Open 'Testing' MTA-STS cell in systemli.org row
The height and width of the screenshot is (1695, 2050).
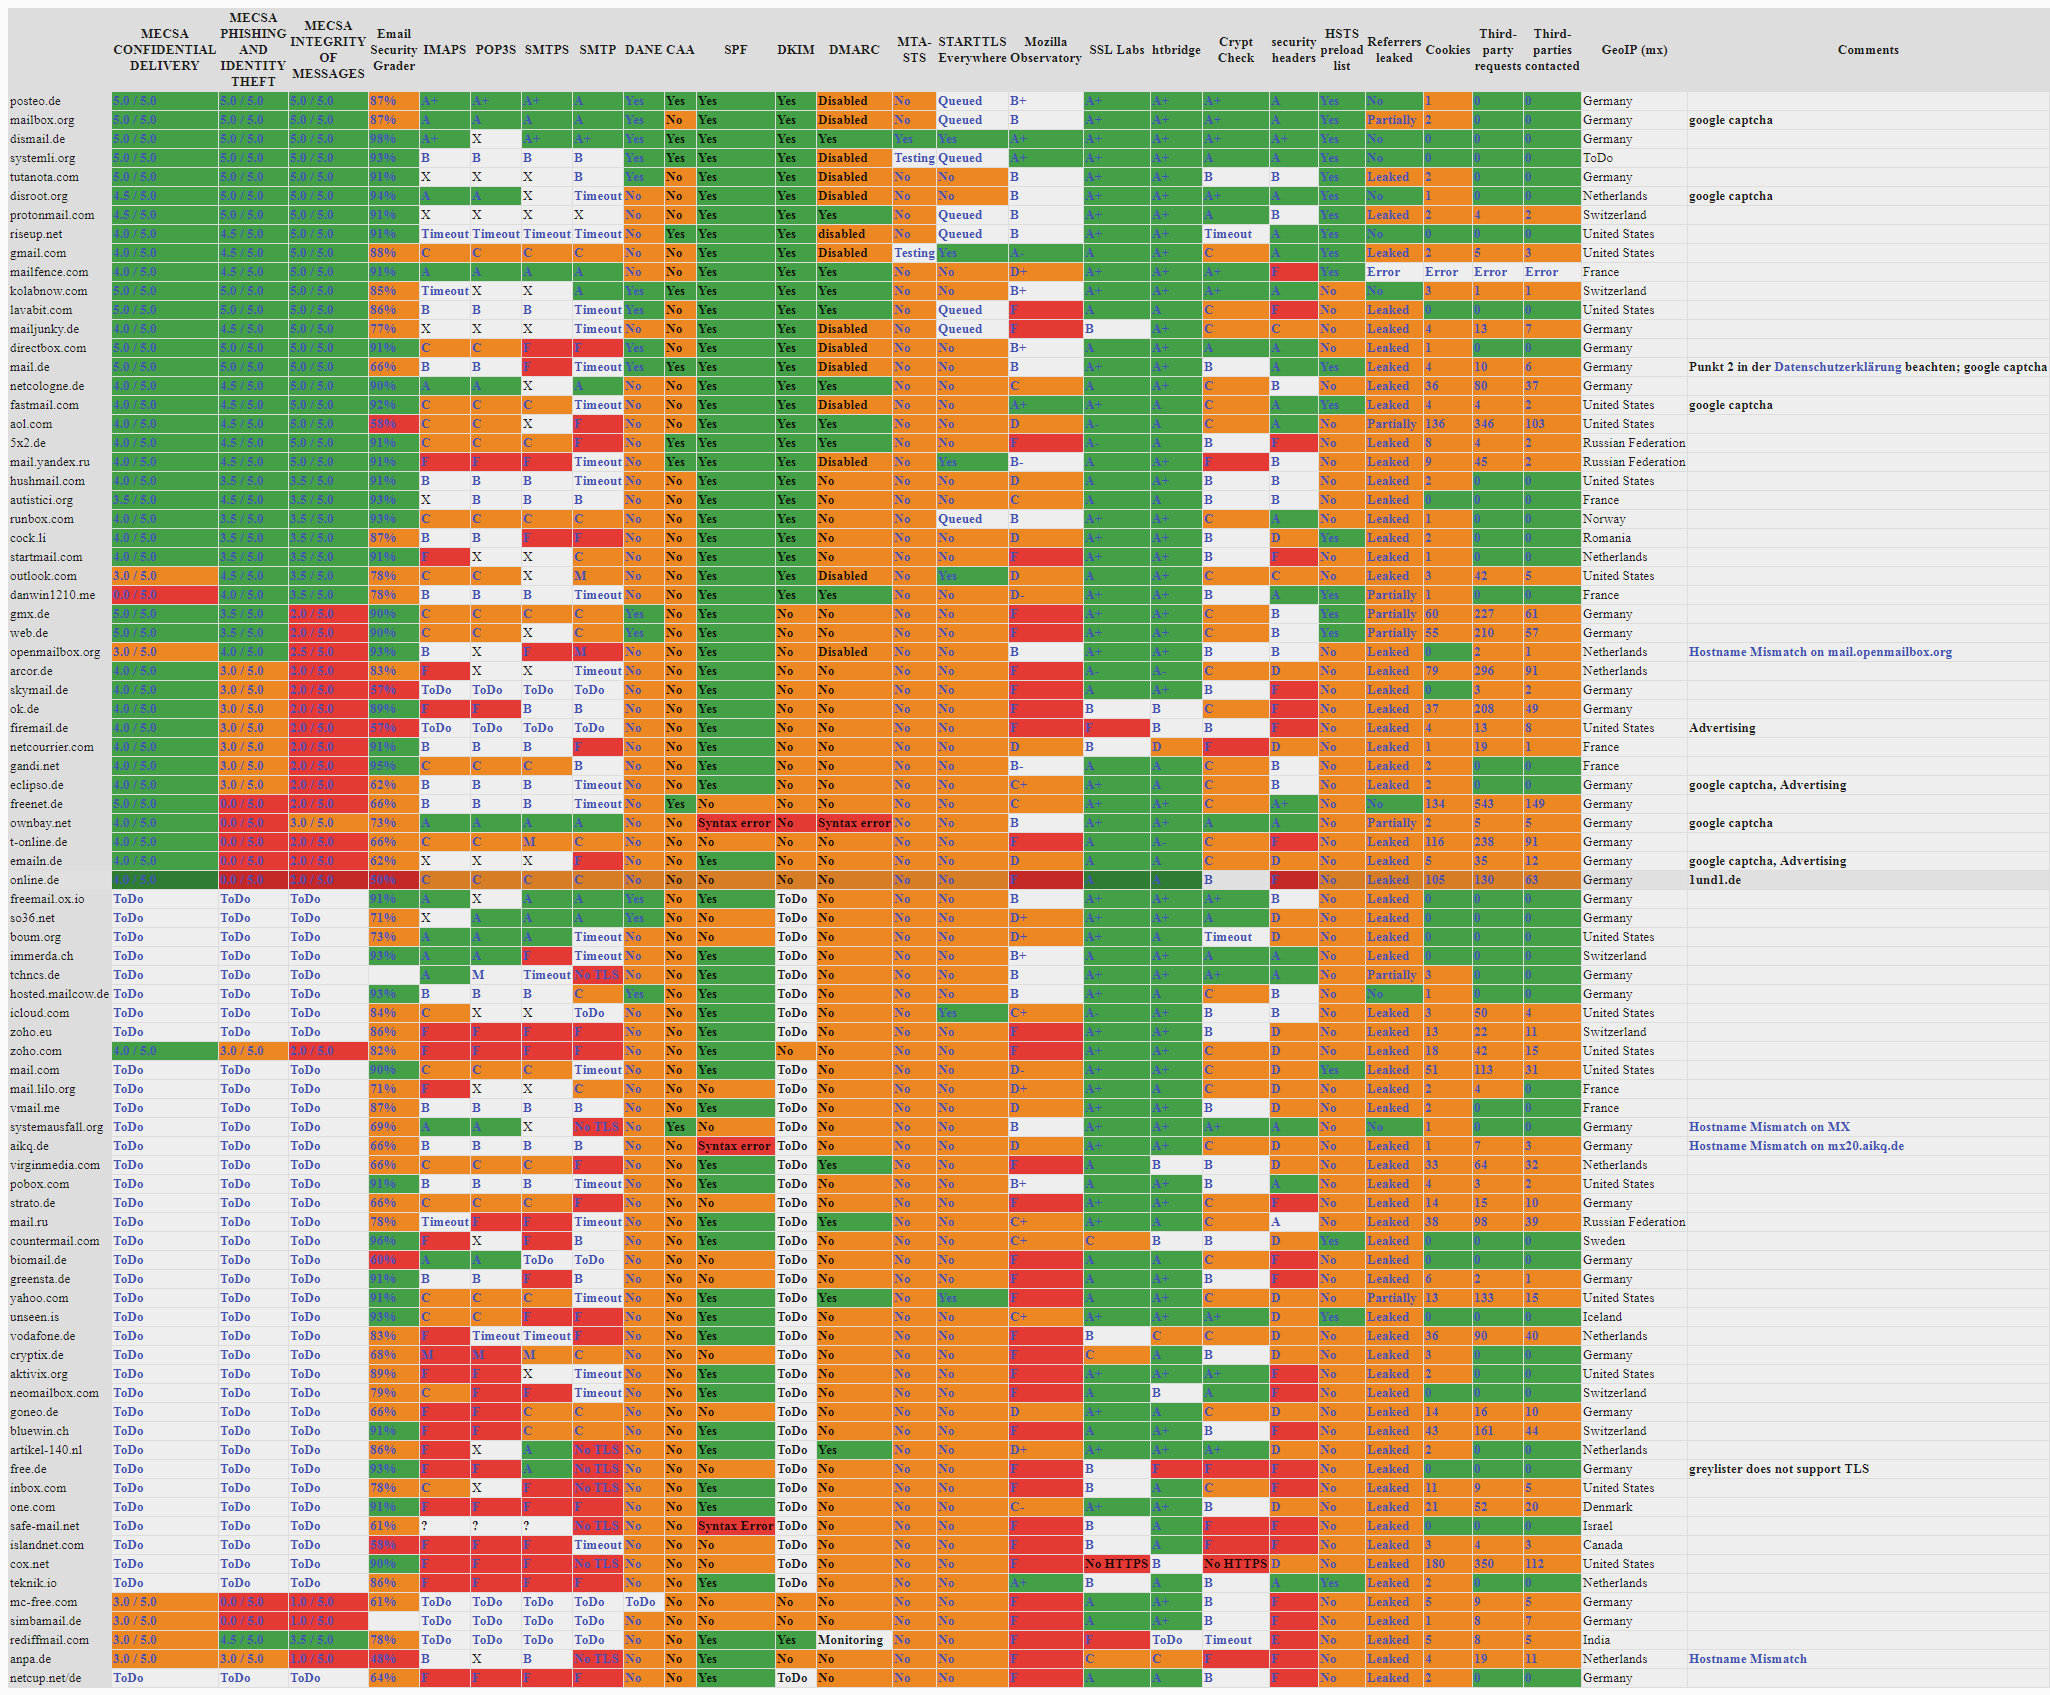coord(914,158)
